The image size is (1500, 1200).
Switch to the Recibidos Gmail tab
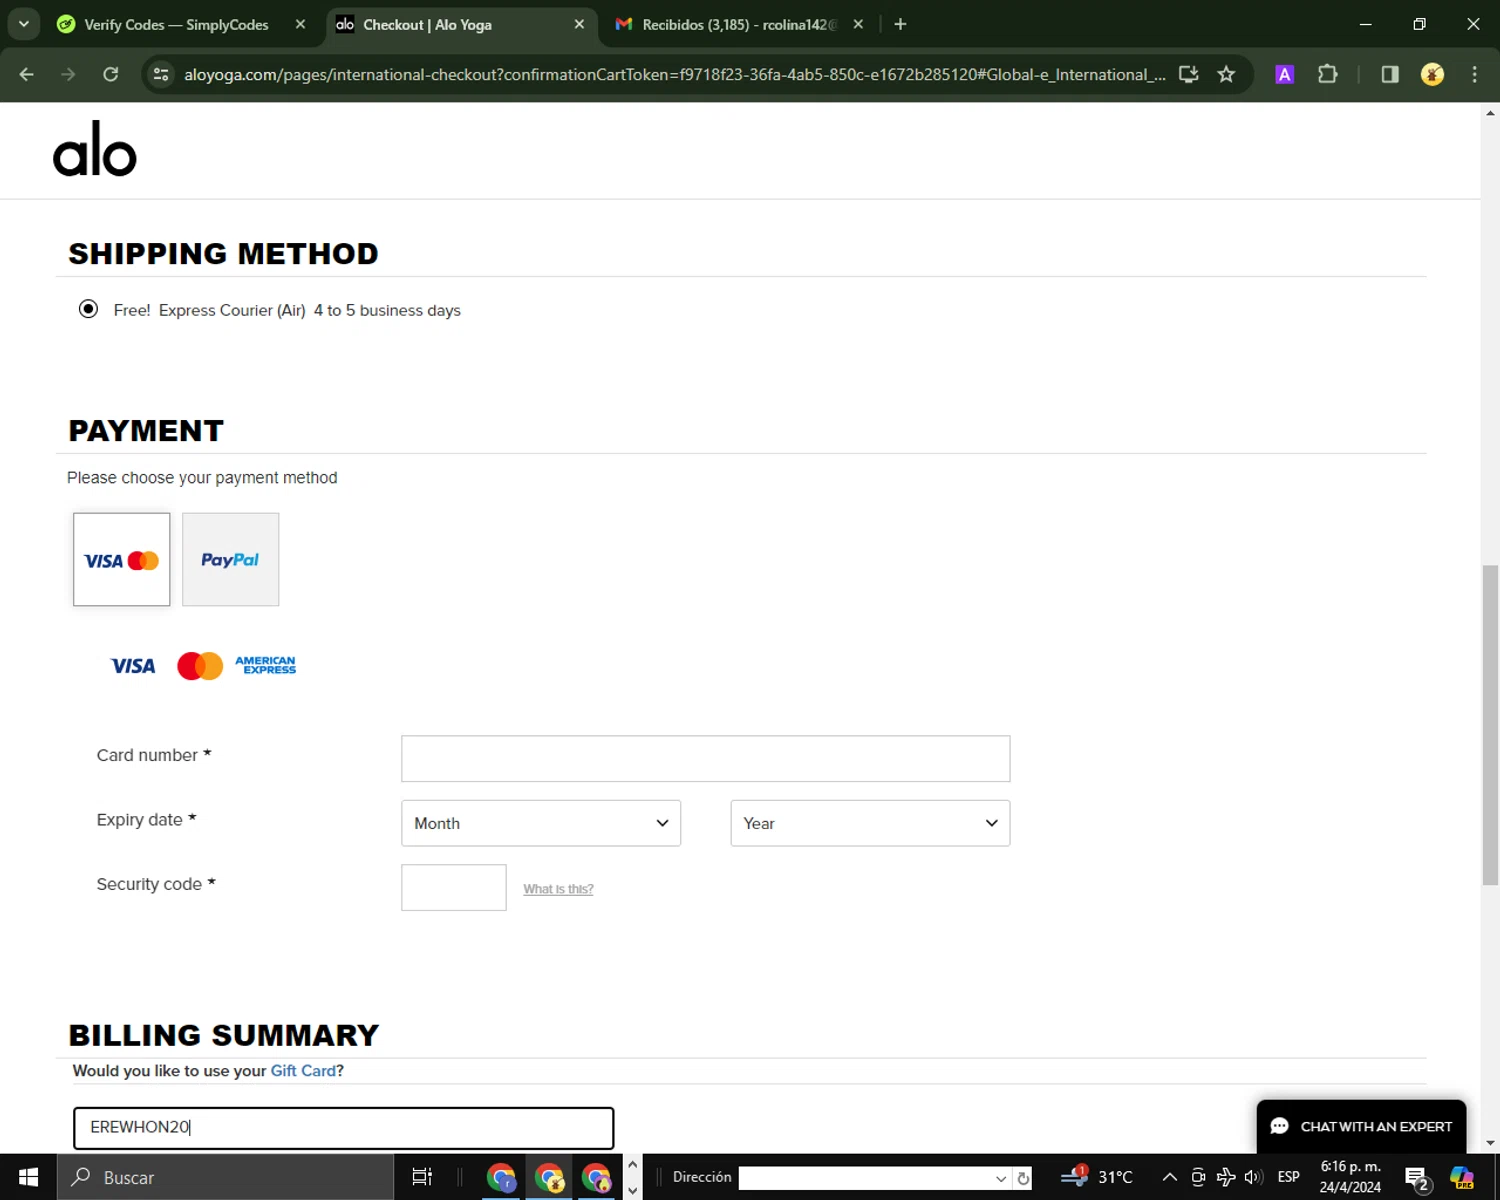pos(738,24)
